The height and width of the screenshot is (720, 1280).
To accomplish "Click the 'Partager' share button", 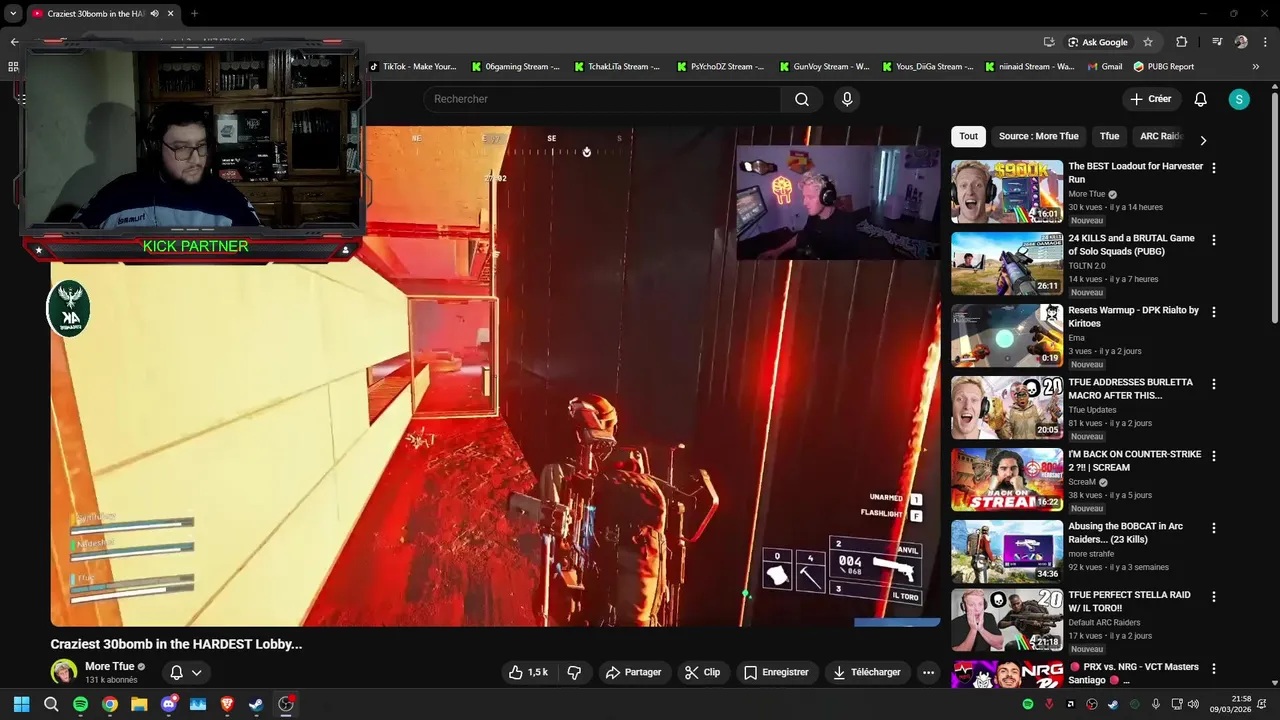I will (x=634, y=672).
